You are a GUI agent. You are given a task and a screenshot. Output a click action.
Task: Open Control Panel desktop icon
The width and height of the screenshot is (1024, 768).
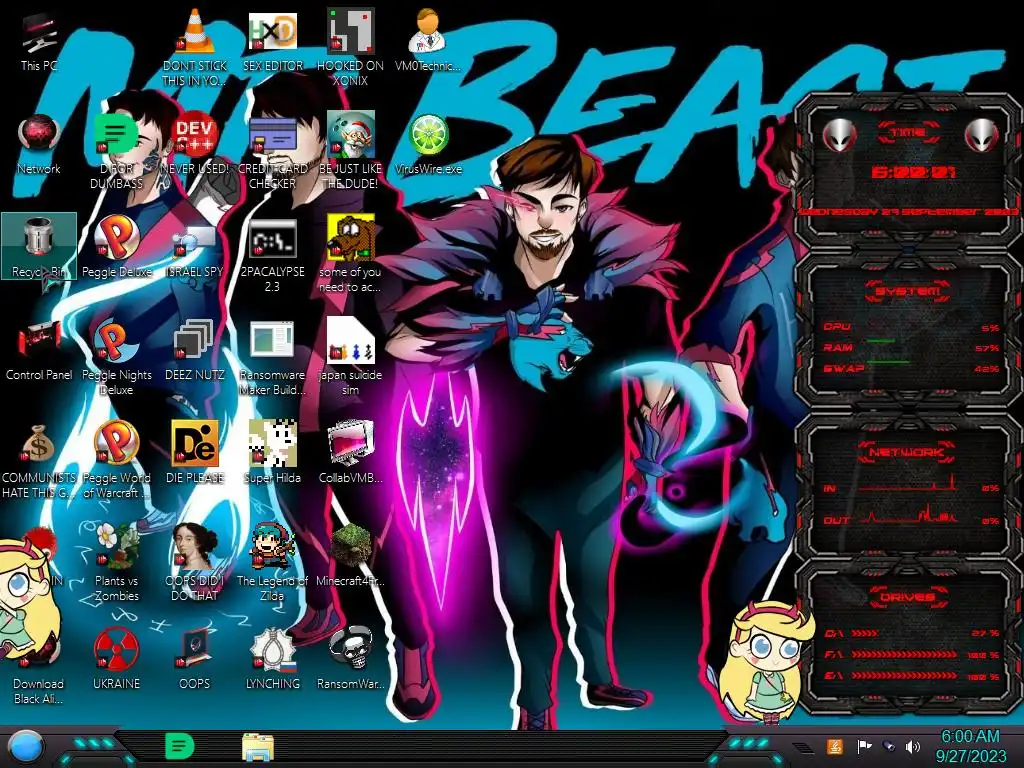click(39, 350)
